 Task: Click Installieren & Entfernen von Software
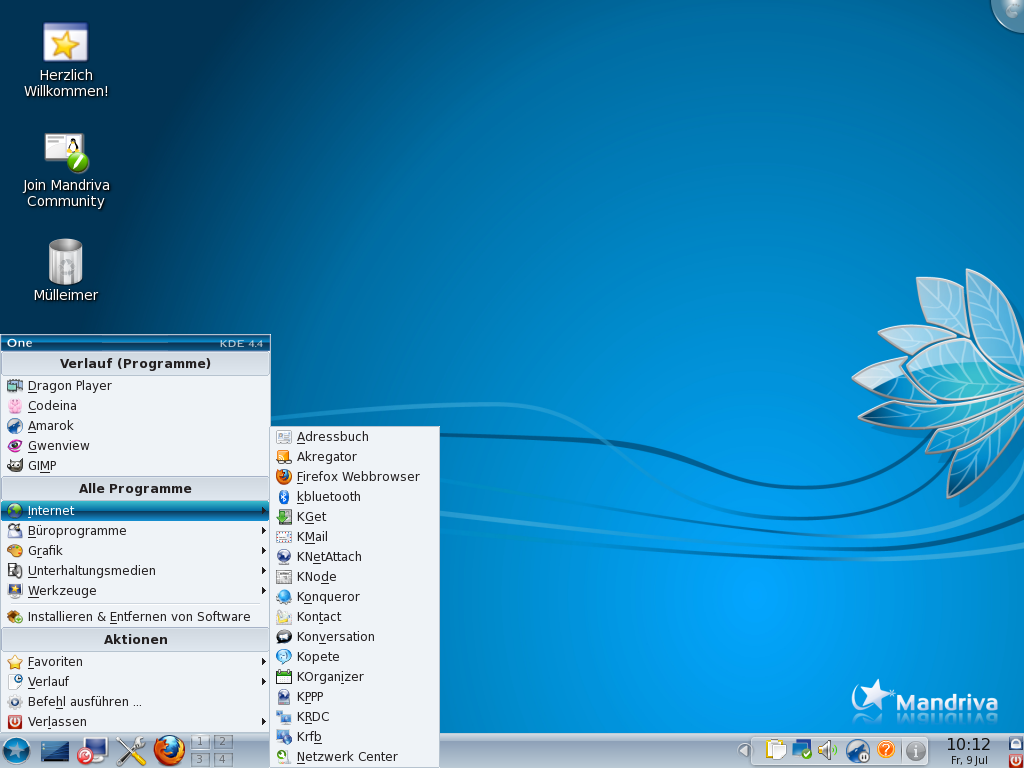138,617
